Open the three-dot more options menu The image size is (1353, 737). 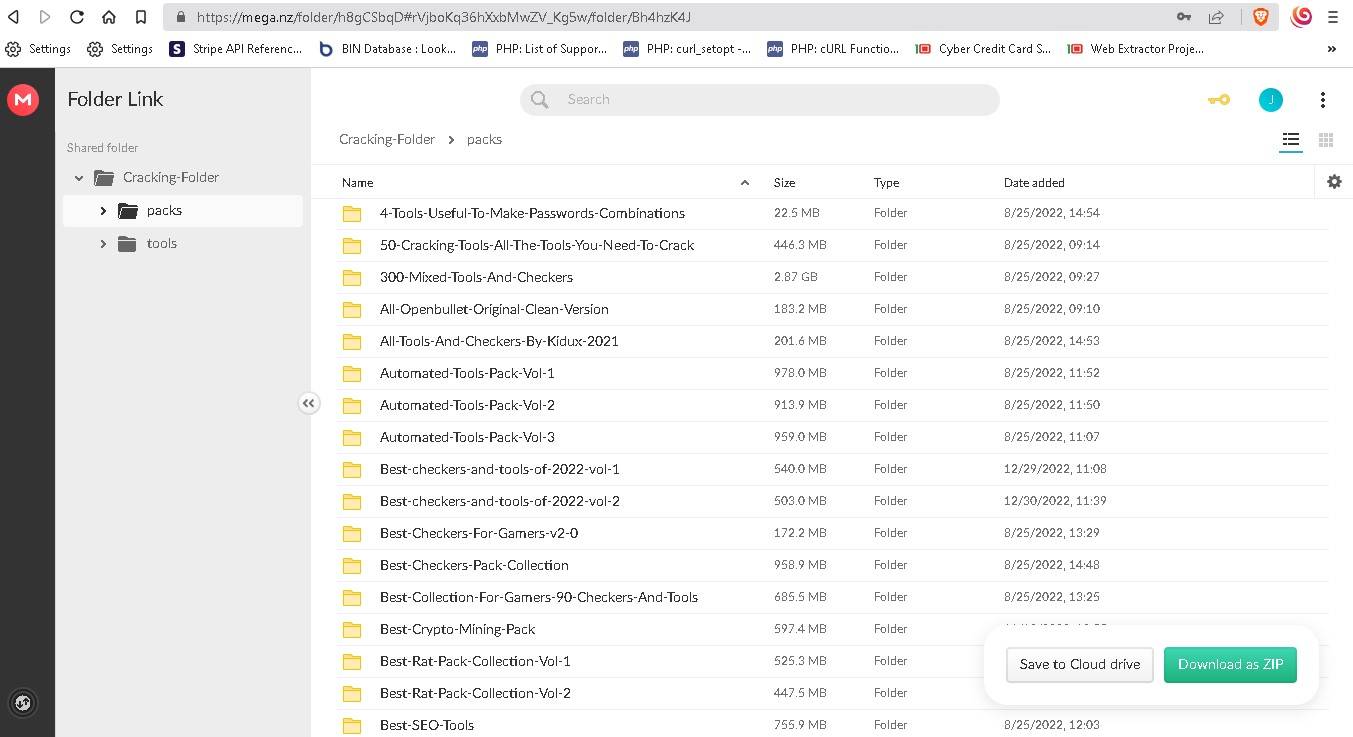click(x=1322, y=99)
